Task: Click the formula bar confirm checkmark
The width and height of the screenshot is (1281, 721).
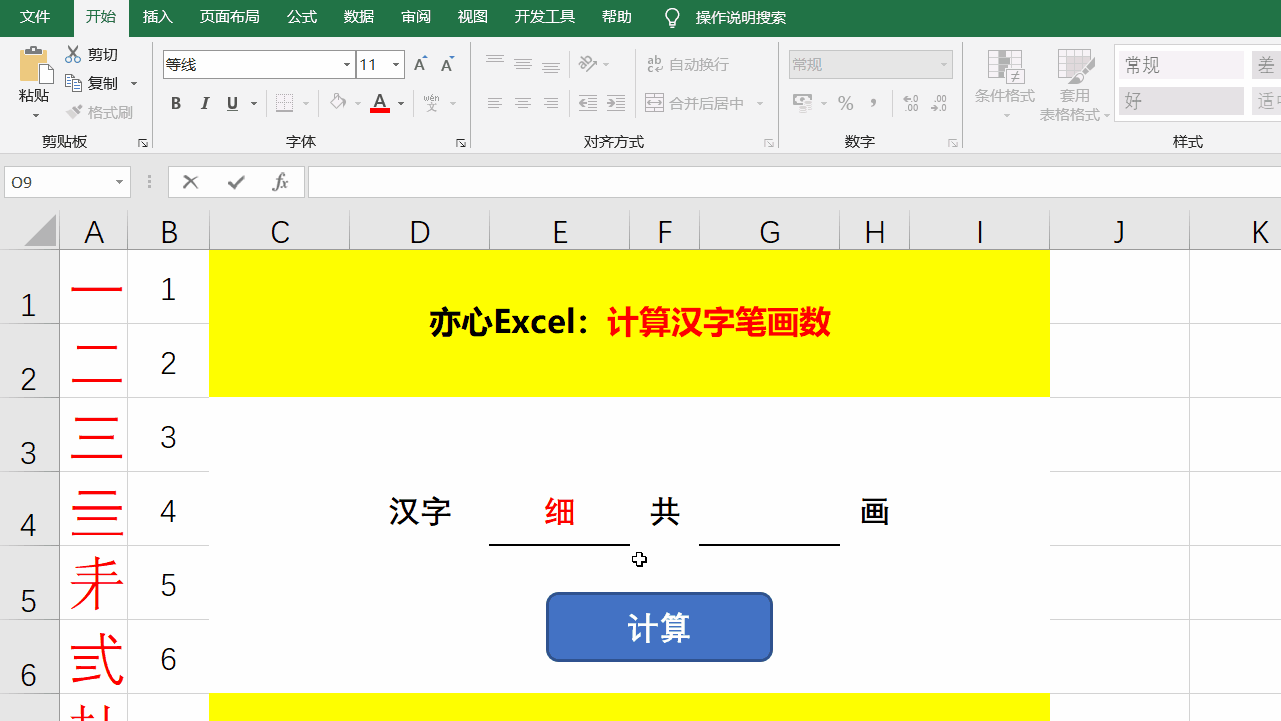Action: coord(236,182)
